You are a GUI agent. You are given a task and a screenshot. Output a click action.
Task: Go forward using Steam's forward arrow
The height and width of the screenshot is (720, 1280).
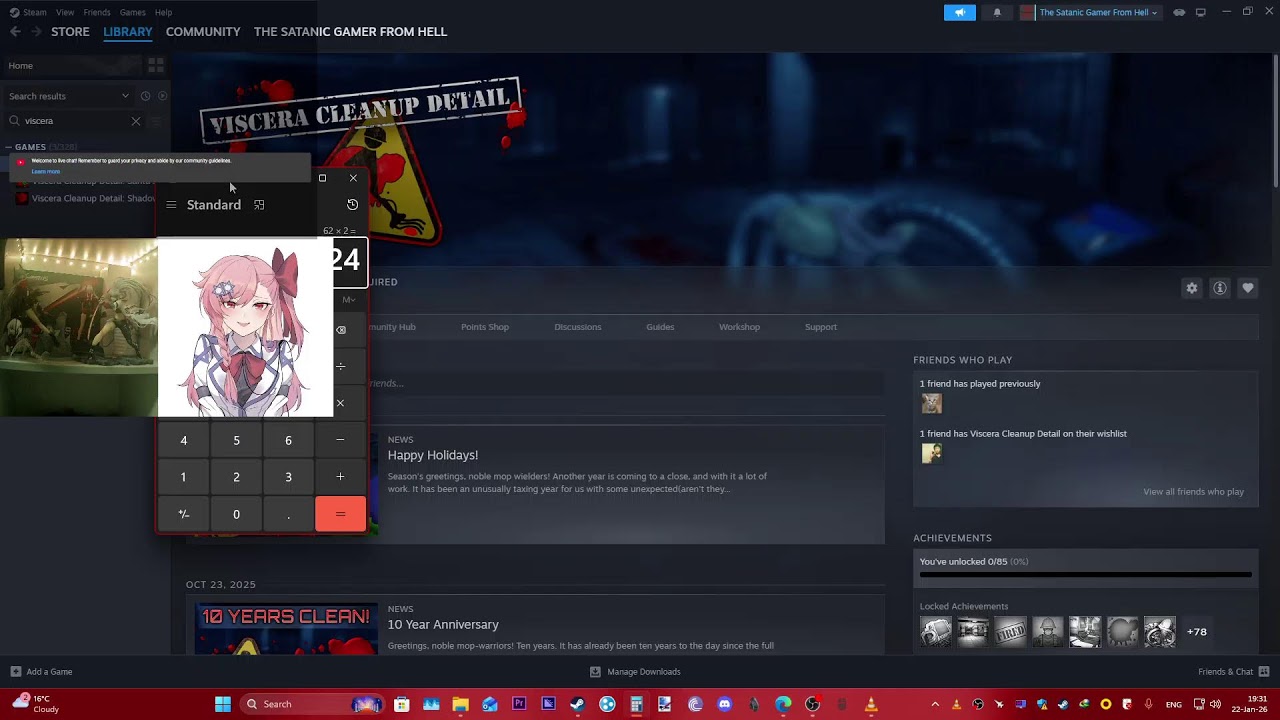tap(36, 32)
